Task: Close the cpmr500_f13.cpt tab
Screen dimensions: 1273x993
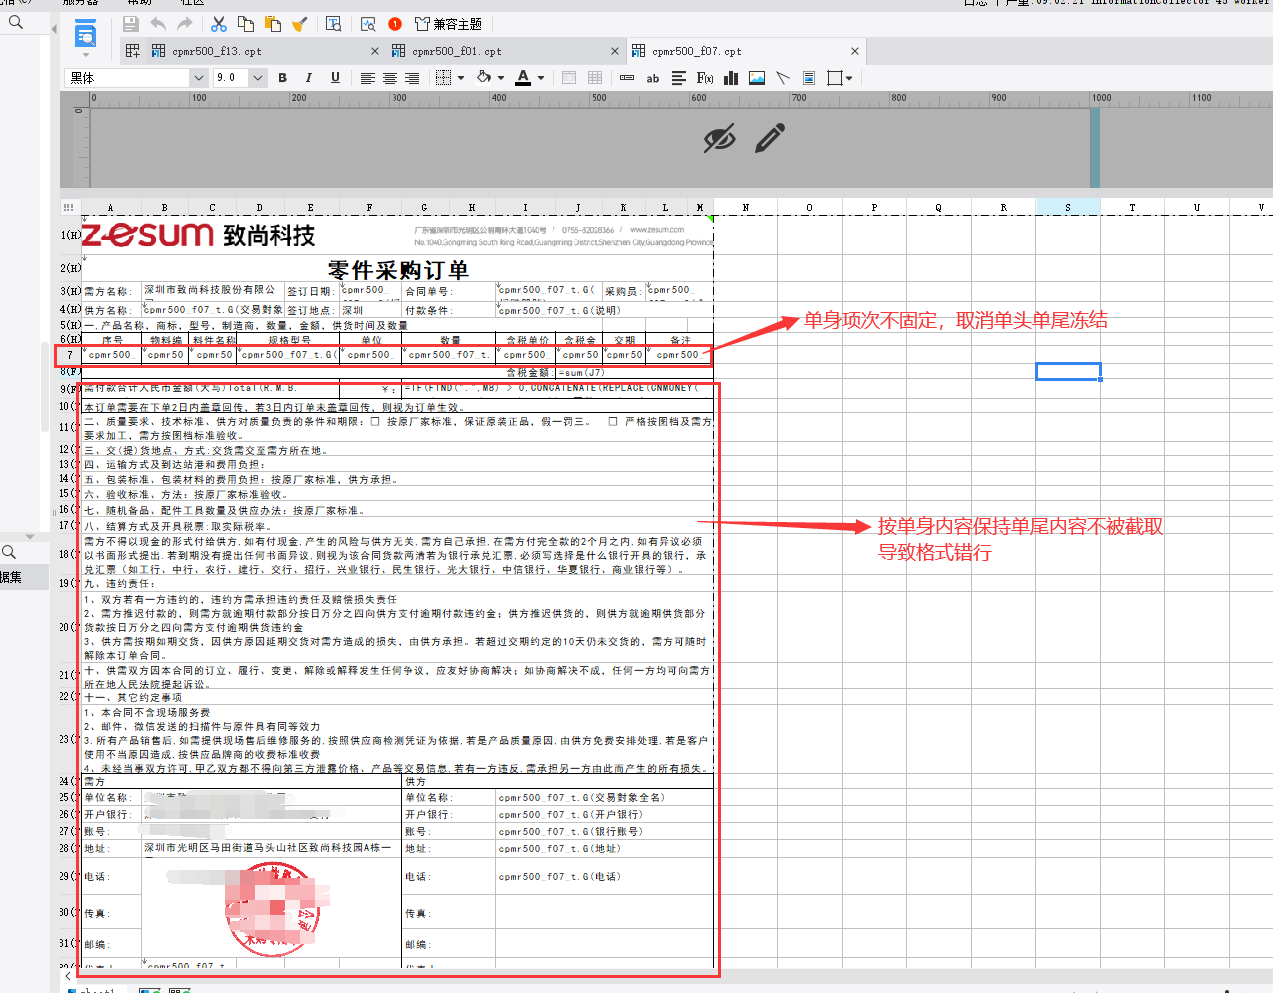Action: tap(375, 51)
